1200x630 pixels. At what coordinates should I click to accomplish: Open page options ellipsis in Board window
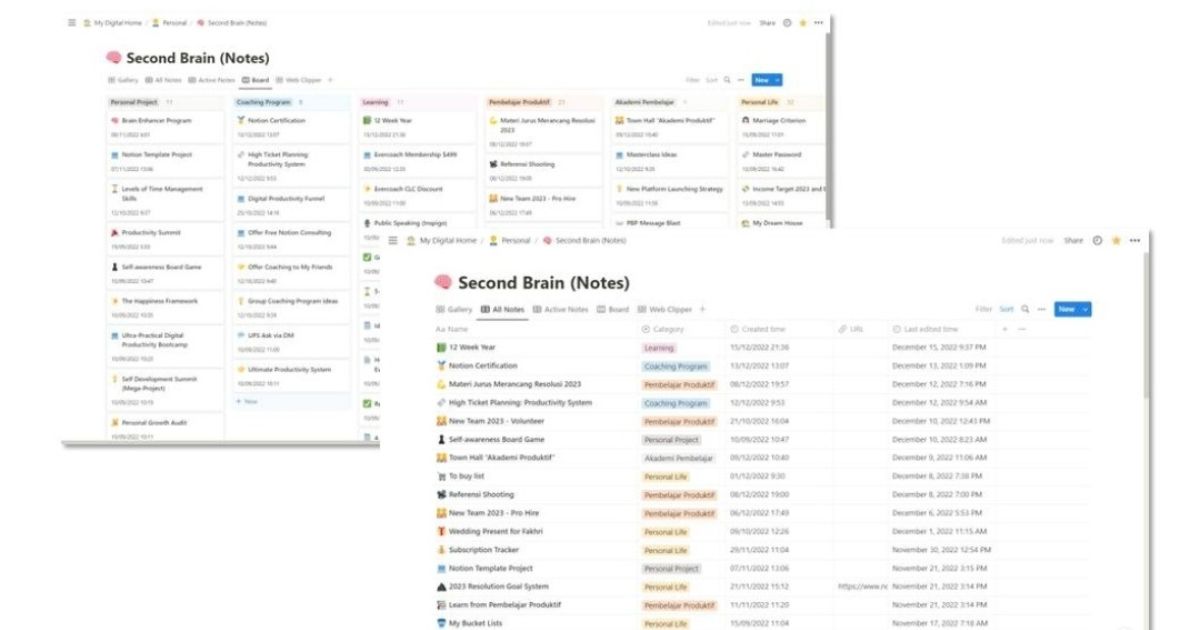819,22
